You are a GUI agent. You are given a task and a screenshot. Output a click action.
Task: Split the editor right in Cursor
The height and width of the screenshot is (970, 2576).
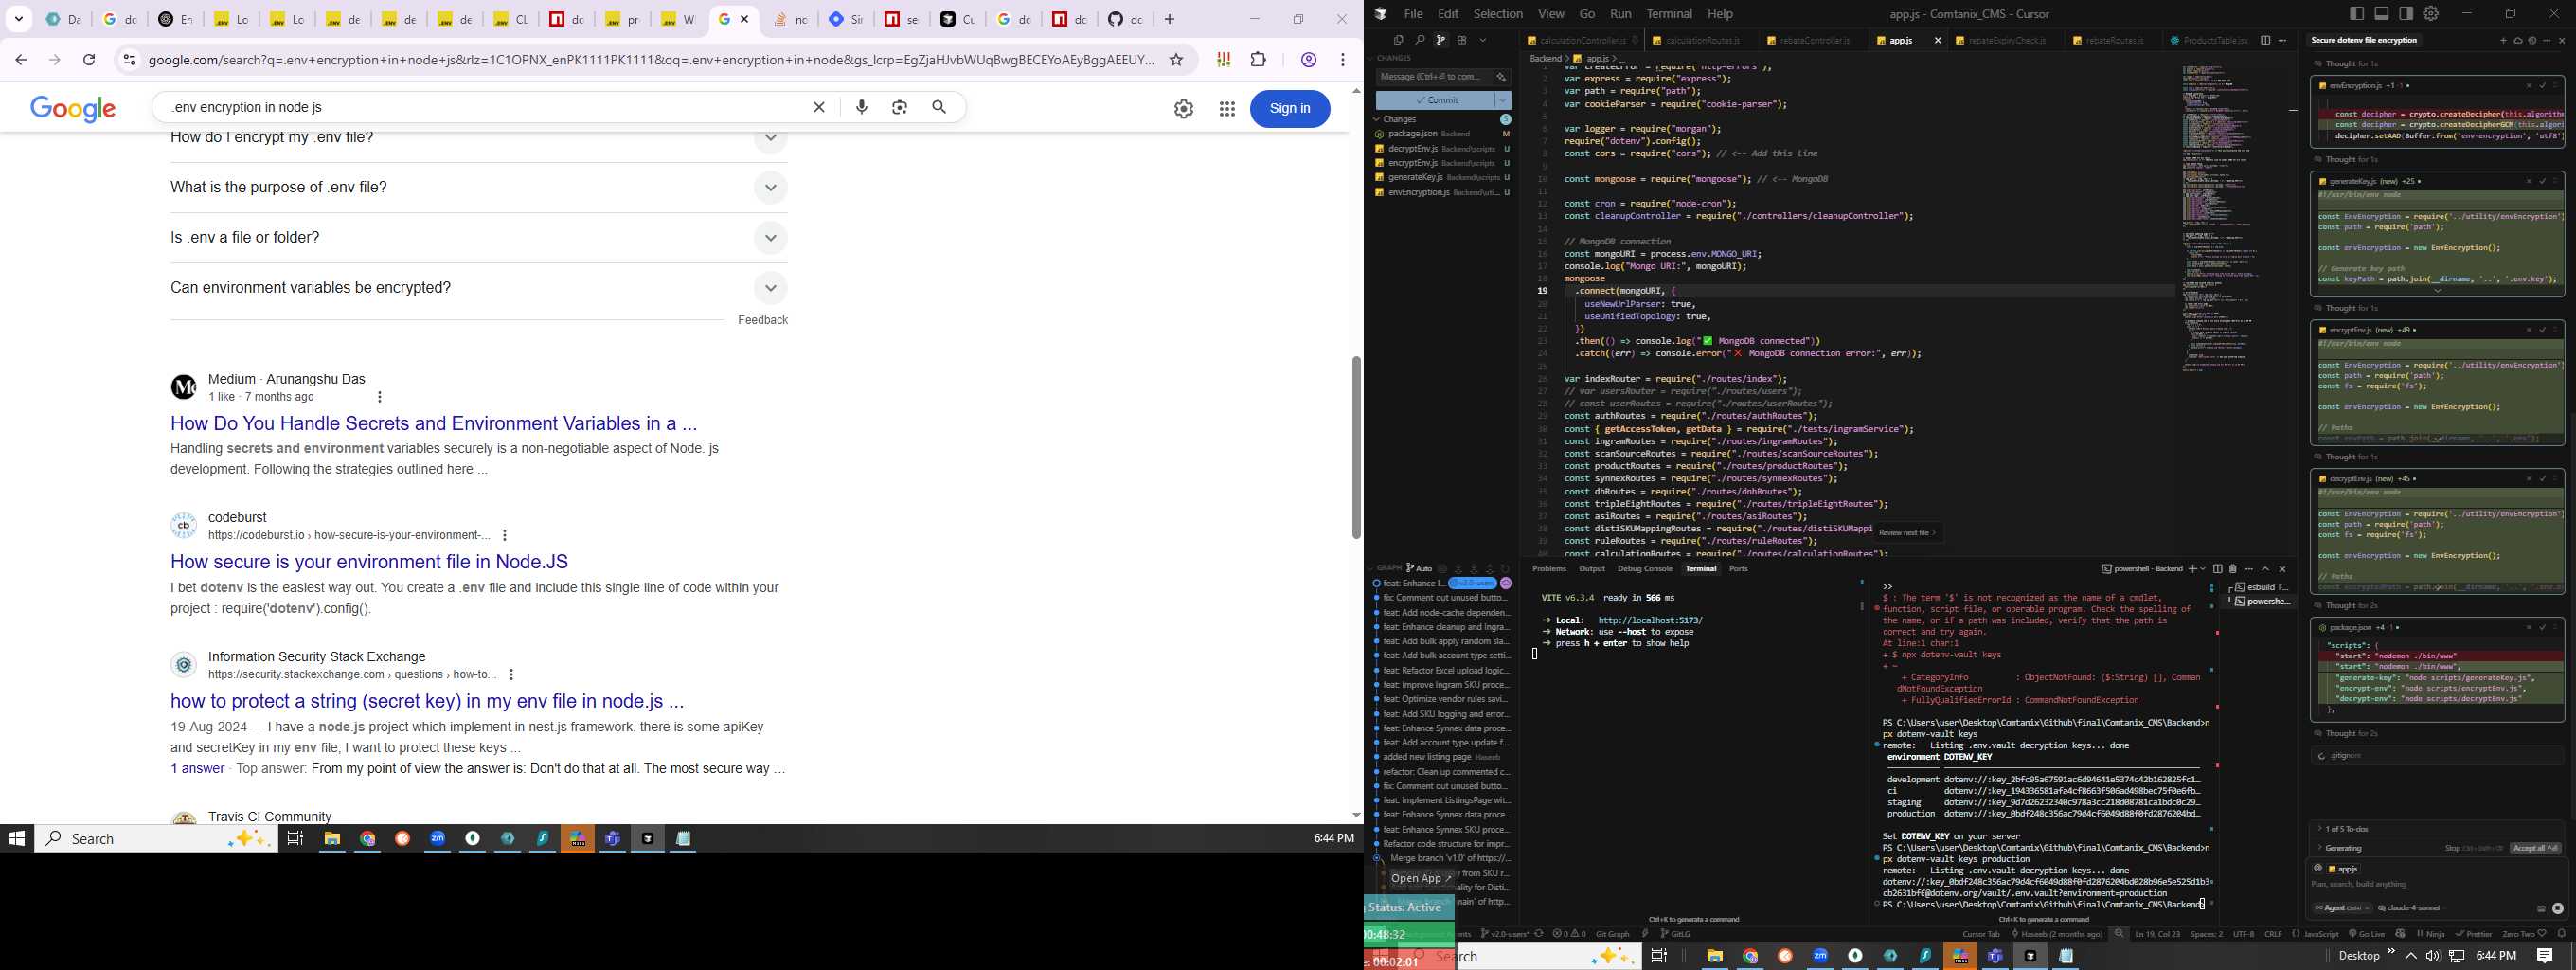pyautogui.click(x=2265, y=41)
